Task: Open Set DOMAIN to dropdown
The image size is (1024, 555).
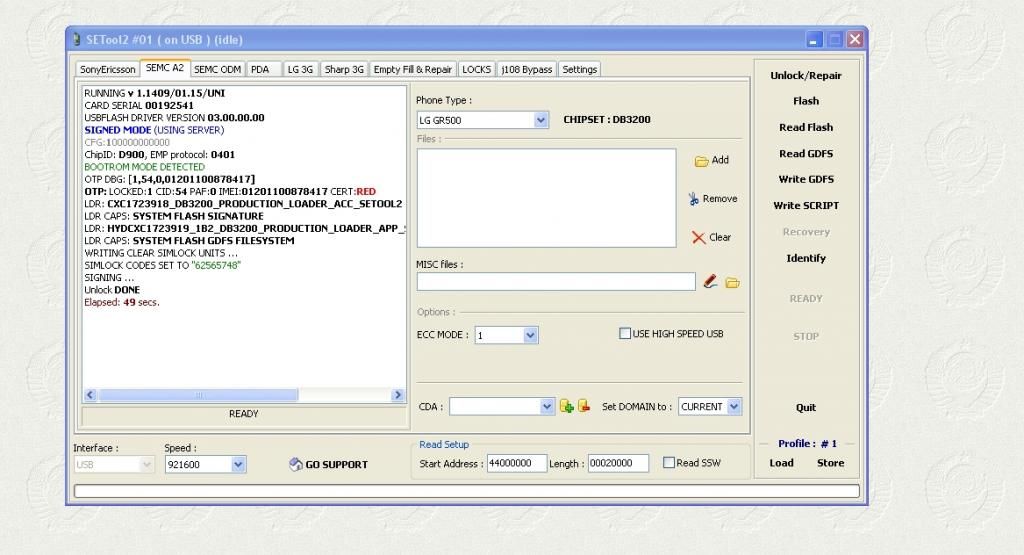Action: click(734, 406)
